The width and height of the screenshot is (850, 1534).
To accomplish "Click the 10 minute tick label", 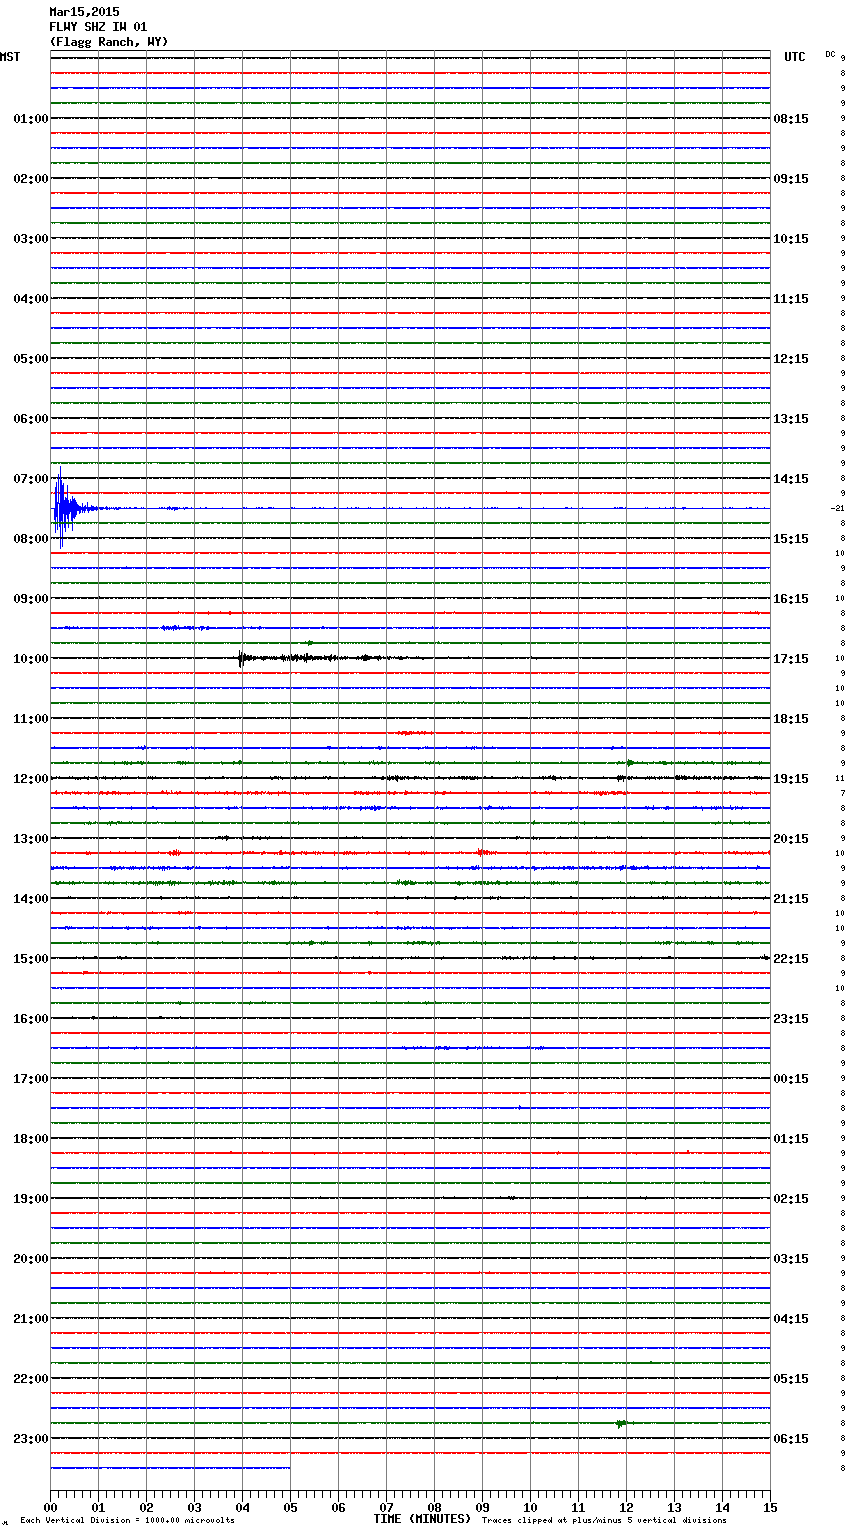I will pos(530,1507).
